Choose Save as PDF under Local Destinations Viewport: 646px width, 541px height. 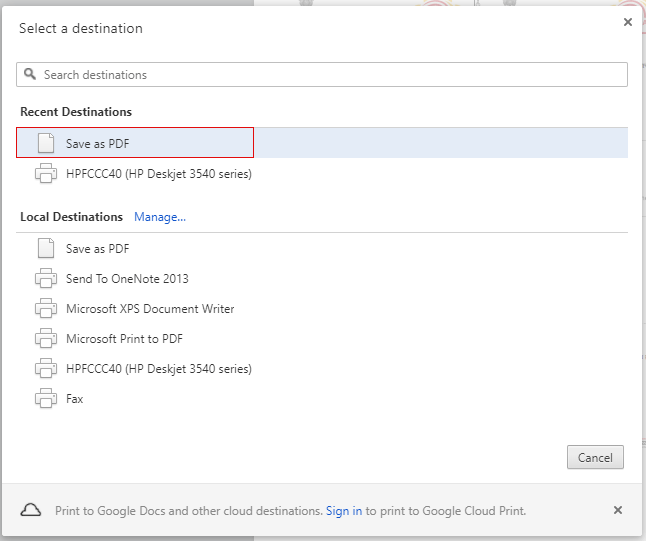(x=98, y=249)
